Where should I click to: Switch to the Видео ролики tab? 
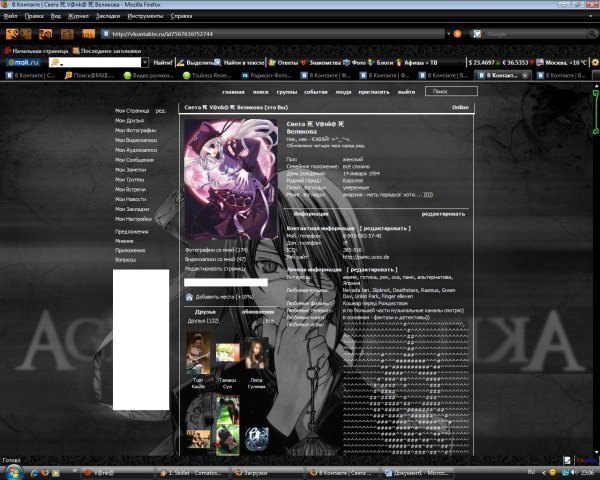click(148, 75)
